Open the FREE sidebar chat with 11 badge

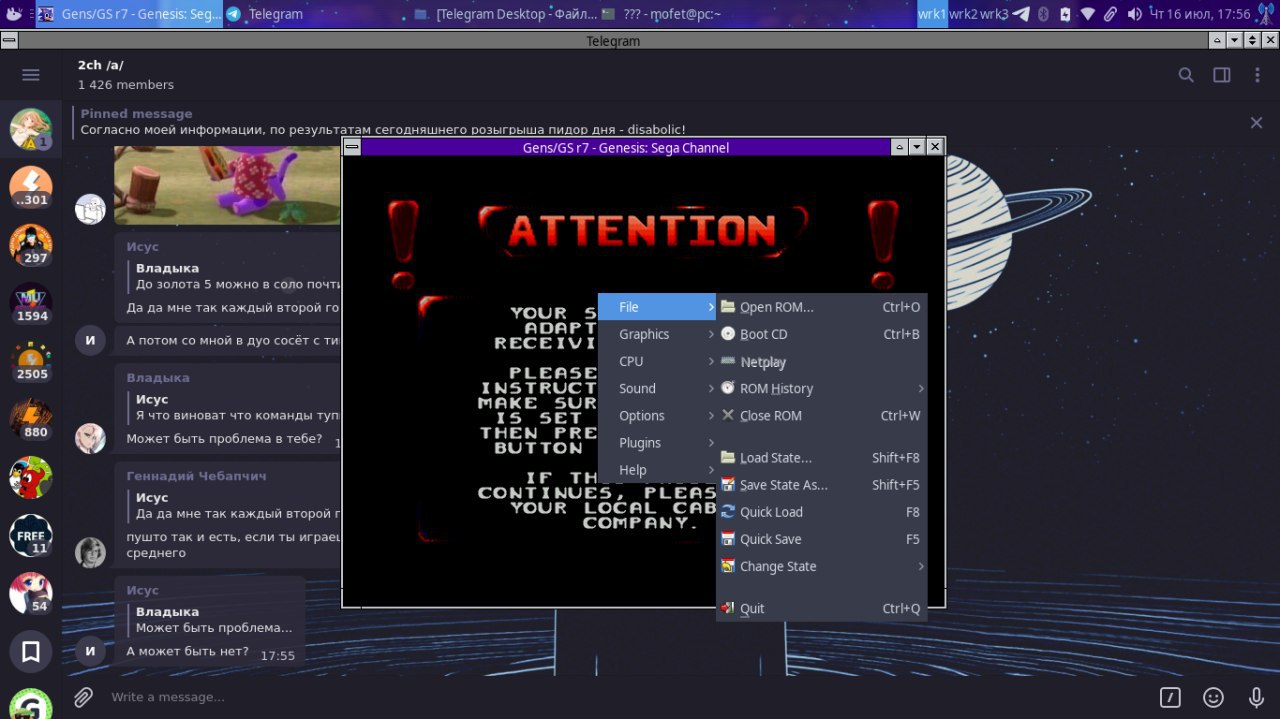tap(31, 536)
